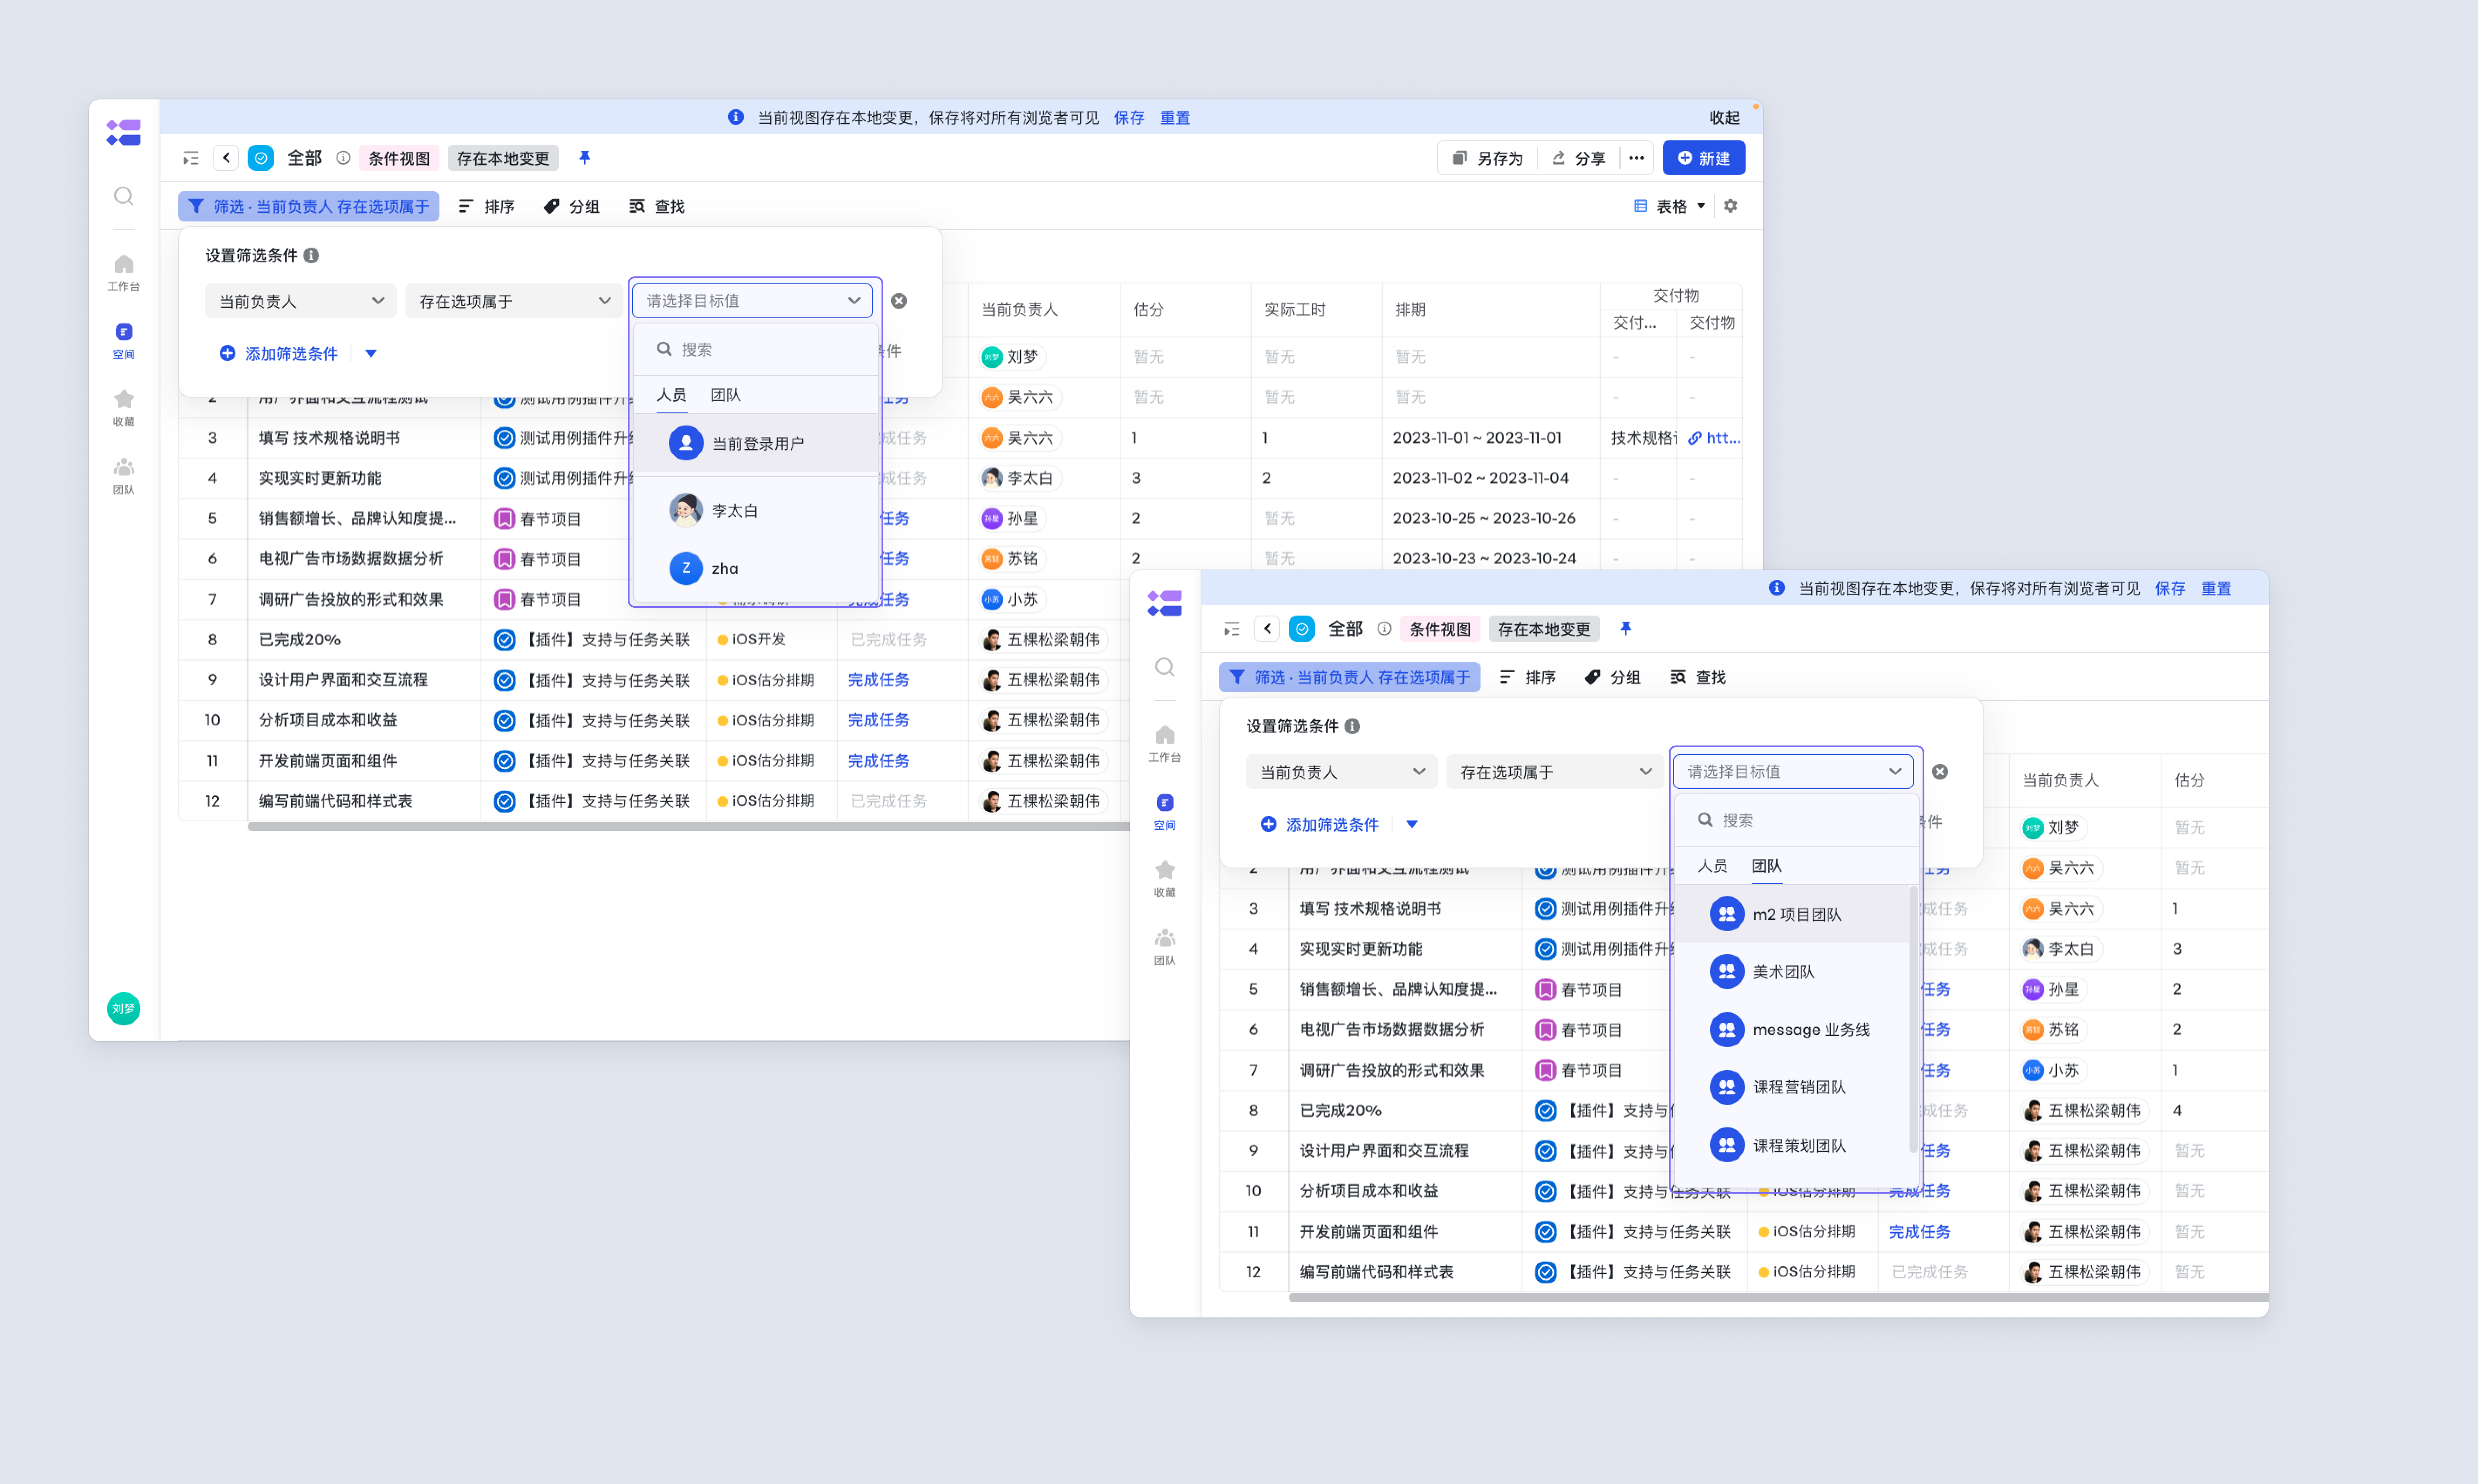Screen dimensions: 2478x1484
Task: Click 添加筛选条件 in the back window
Action: tap(279, 354)
